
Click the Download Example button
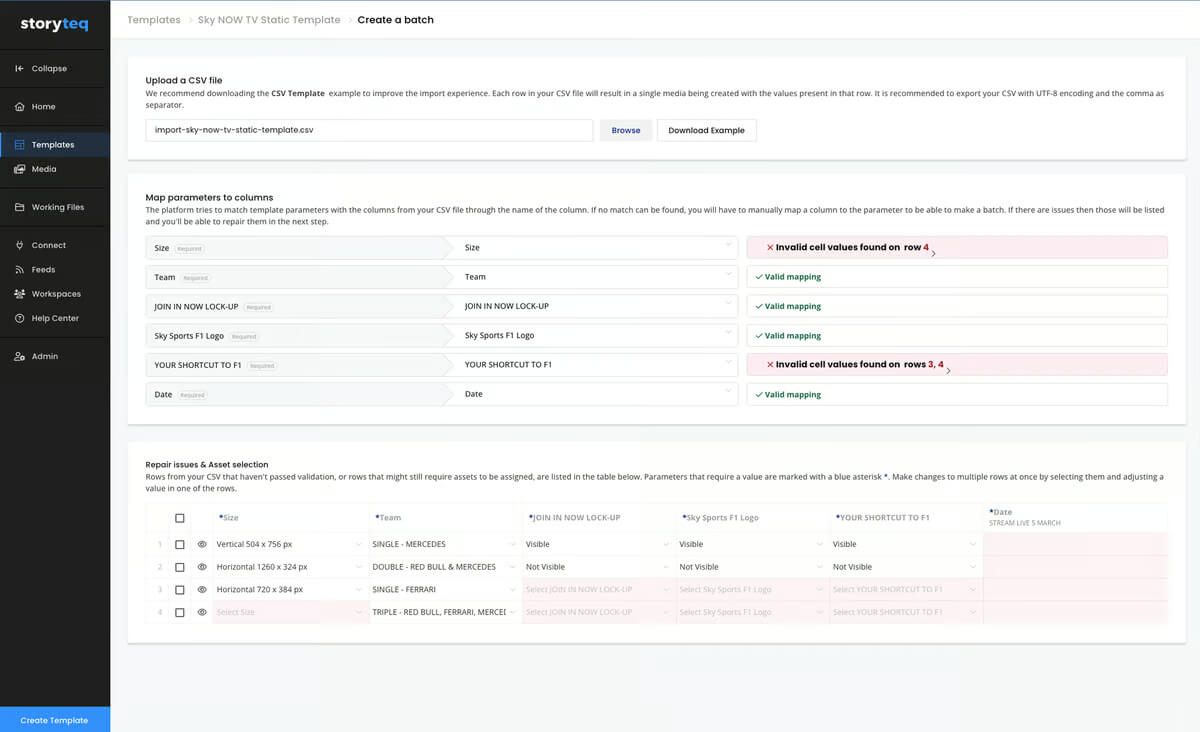tap(707, 130)
